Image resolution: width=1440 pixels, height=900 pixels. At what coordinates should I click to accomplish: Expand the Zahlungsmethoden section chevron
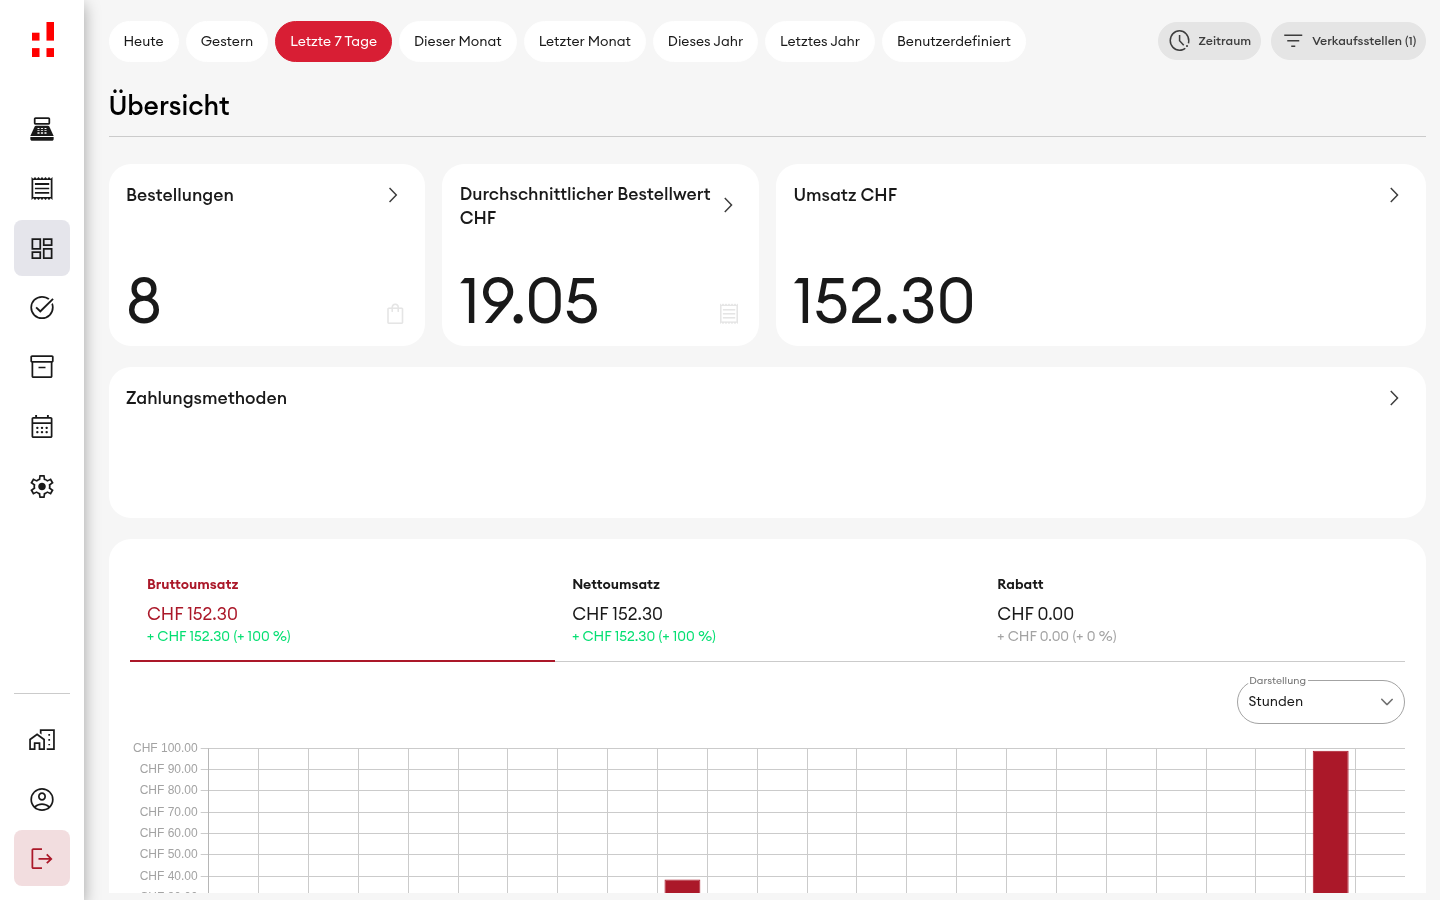tap(1394, 398)
